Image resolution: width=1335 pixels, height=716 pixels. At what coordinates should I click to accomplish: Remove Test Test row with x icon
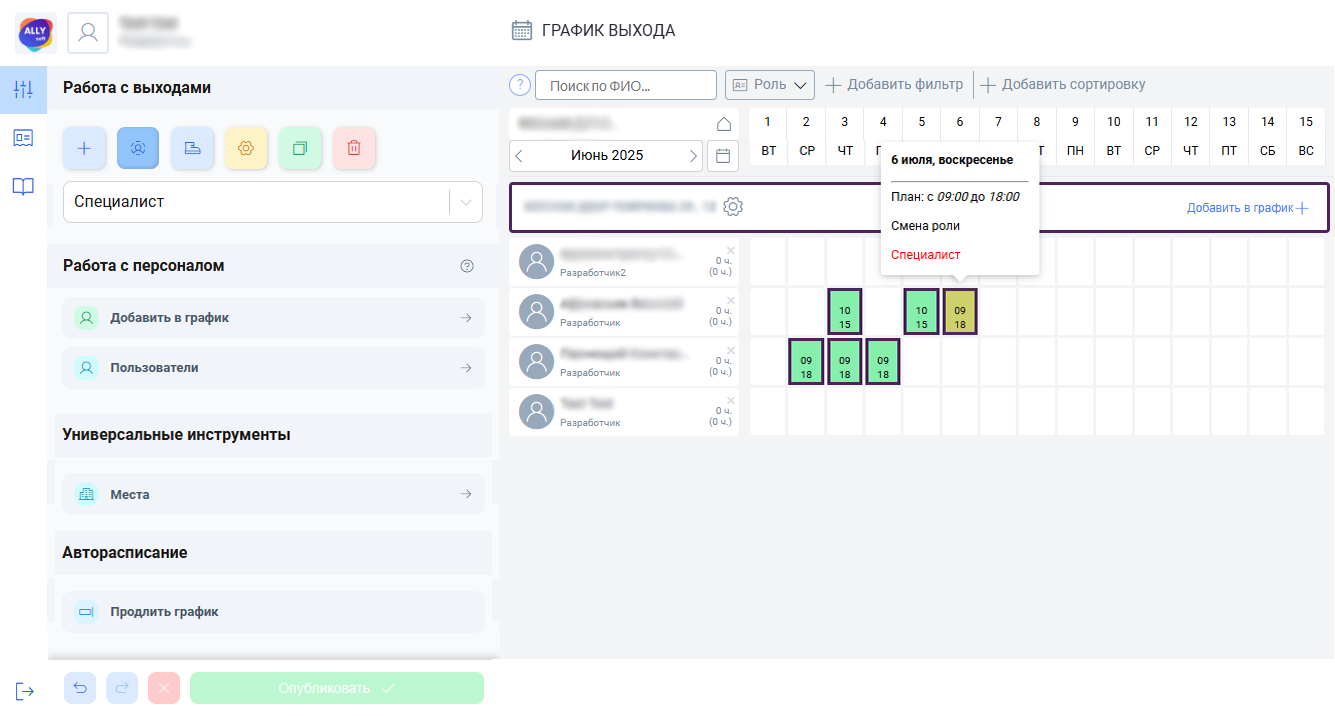(730, 400)
